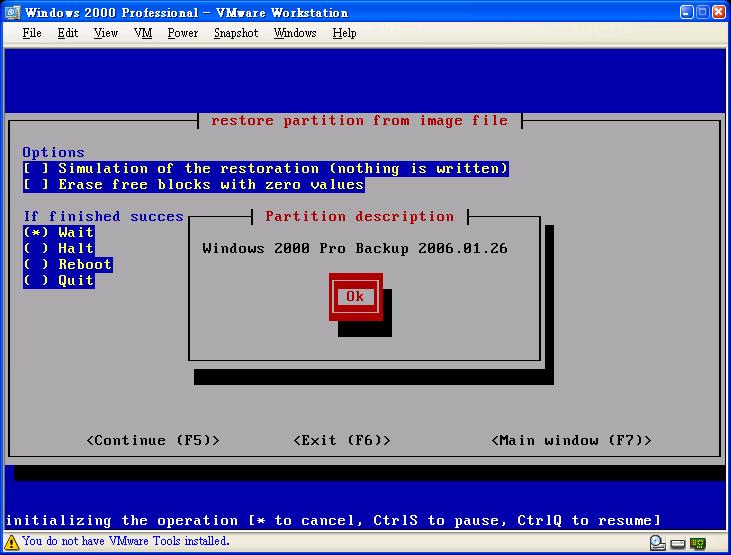
Task: Click the VMware Workstation title bar icon
Action: coord(12,12)
